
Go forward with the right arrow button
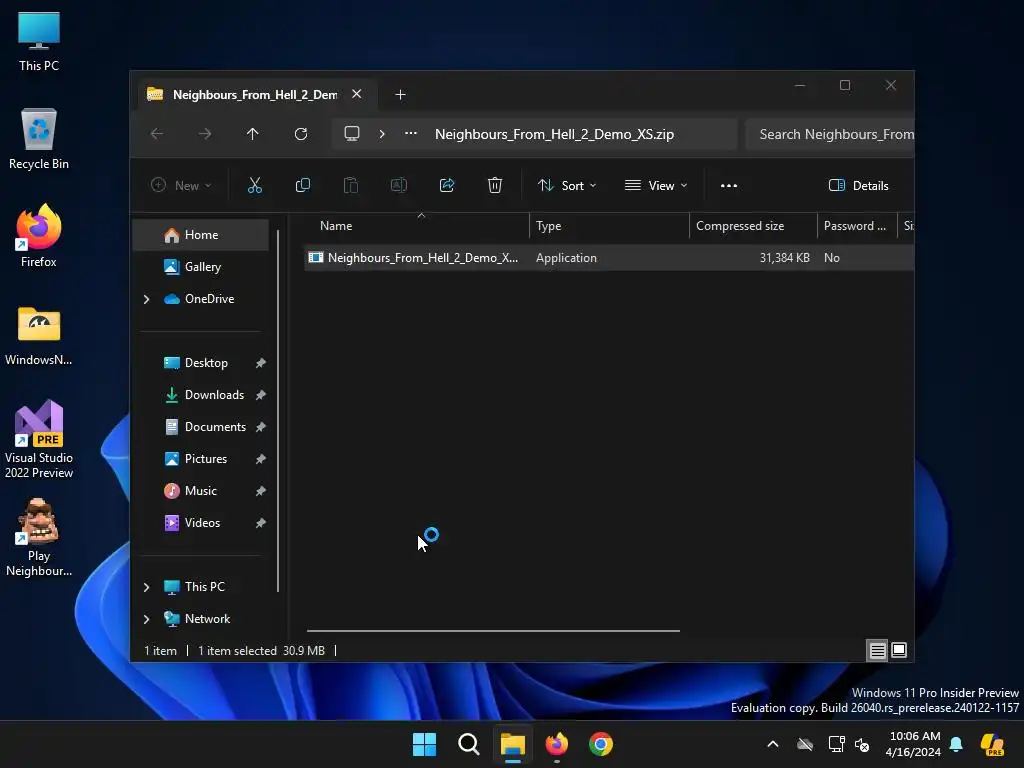pos(205,134)
